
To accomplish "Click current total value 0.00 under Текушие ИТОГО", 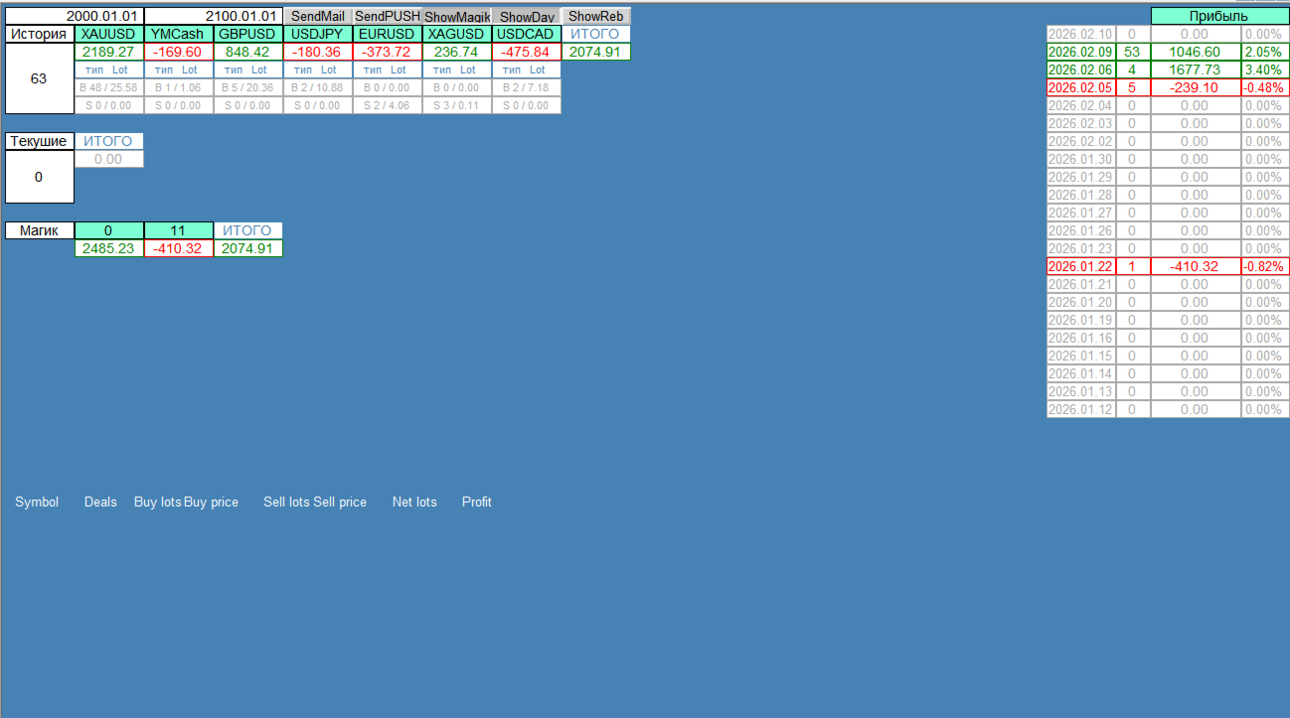I will point(109,159).
